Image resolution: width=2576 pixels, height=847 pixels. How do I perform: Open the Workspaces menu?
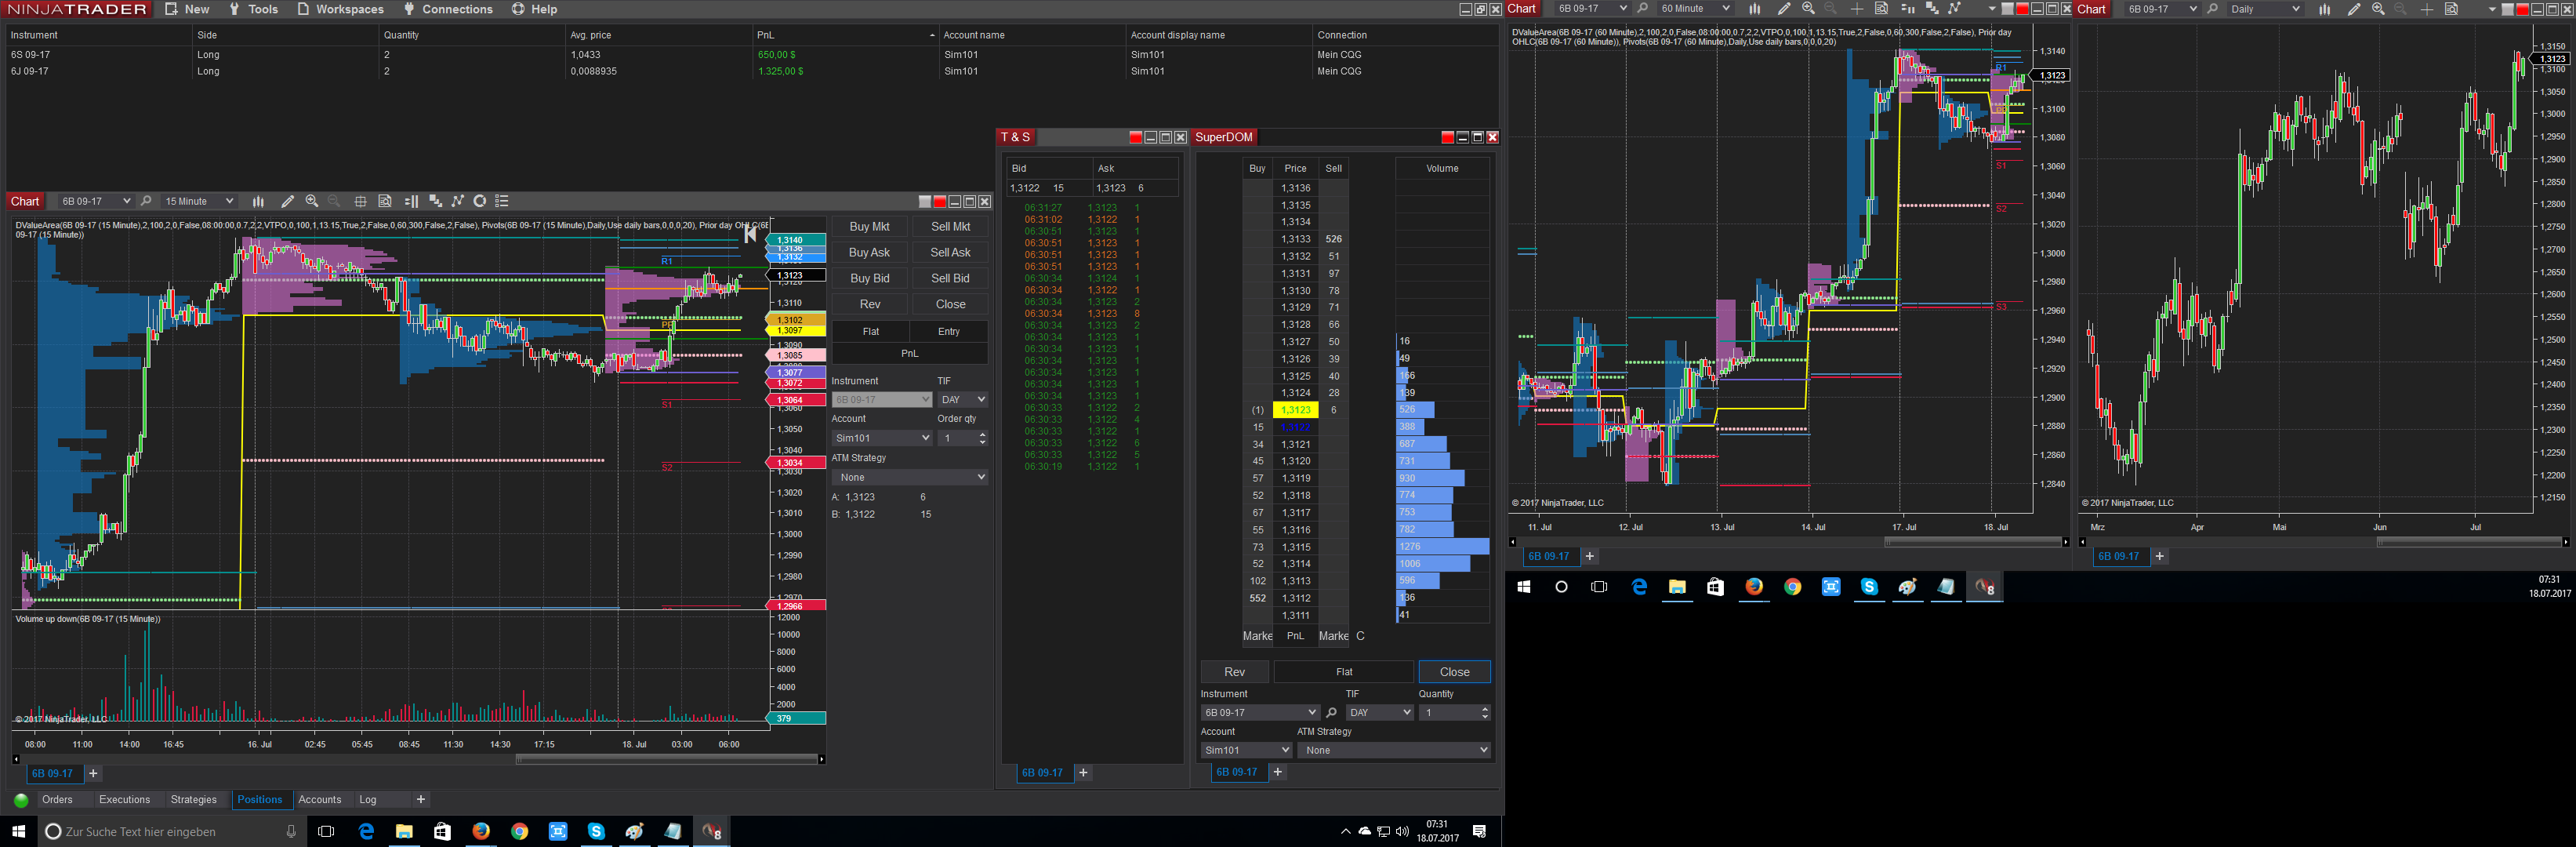[x=340, y=9]
